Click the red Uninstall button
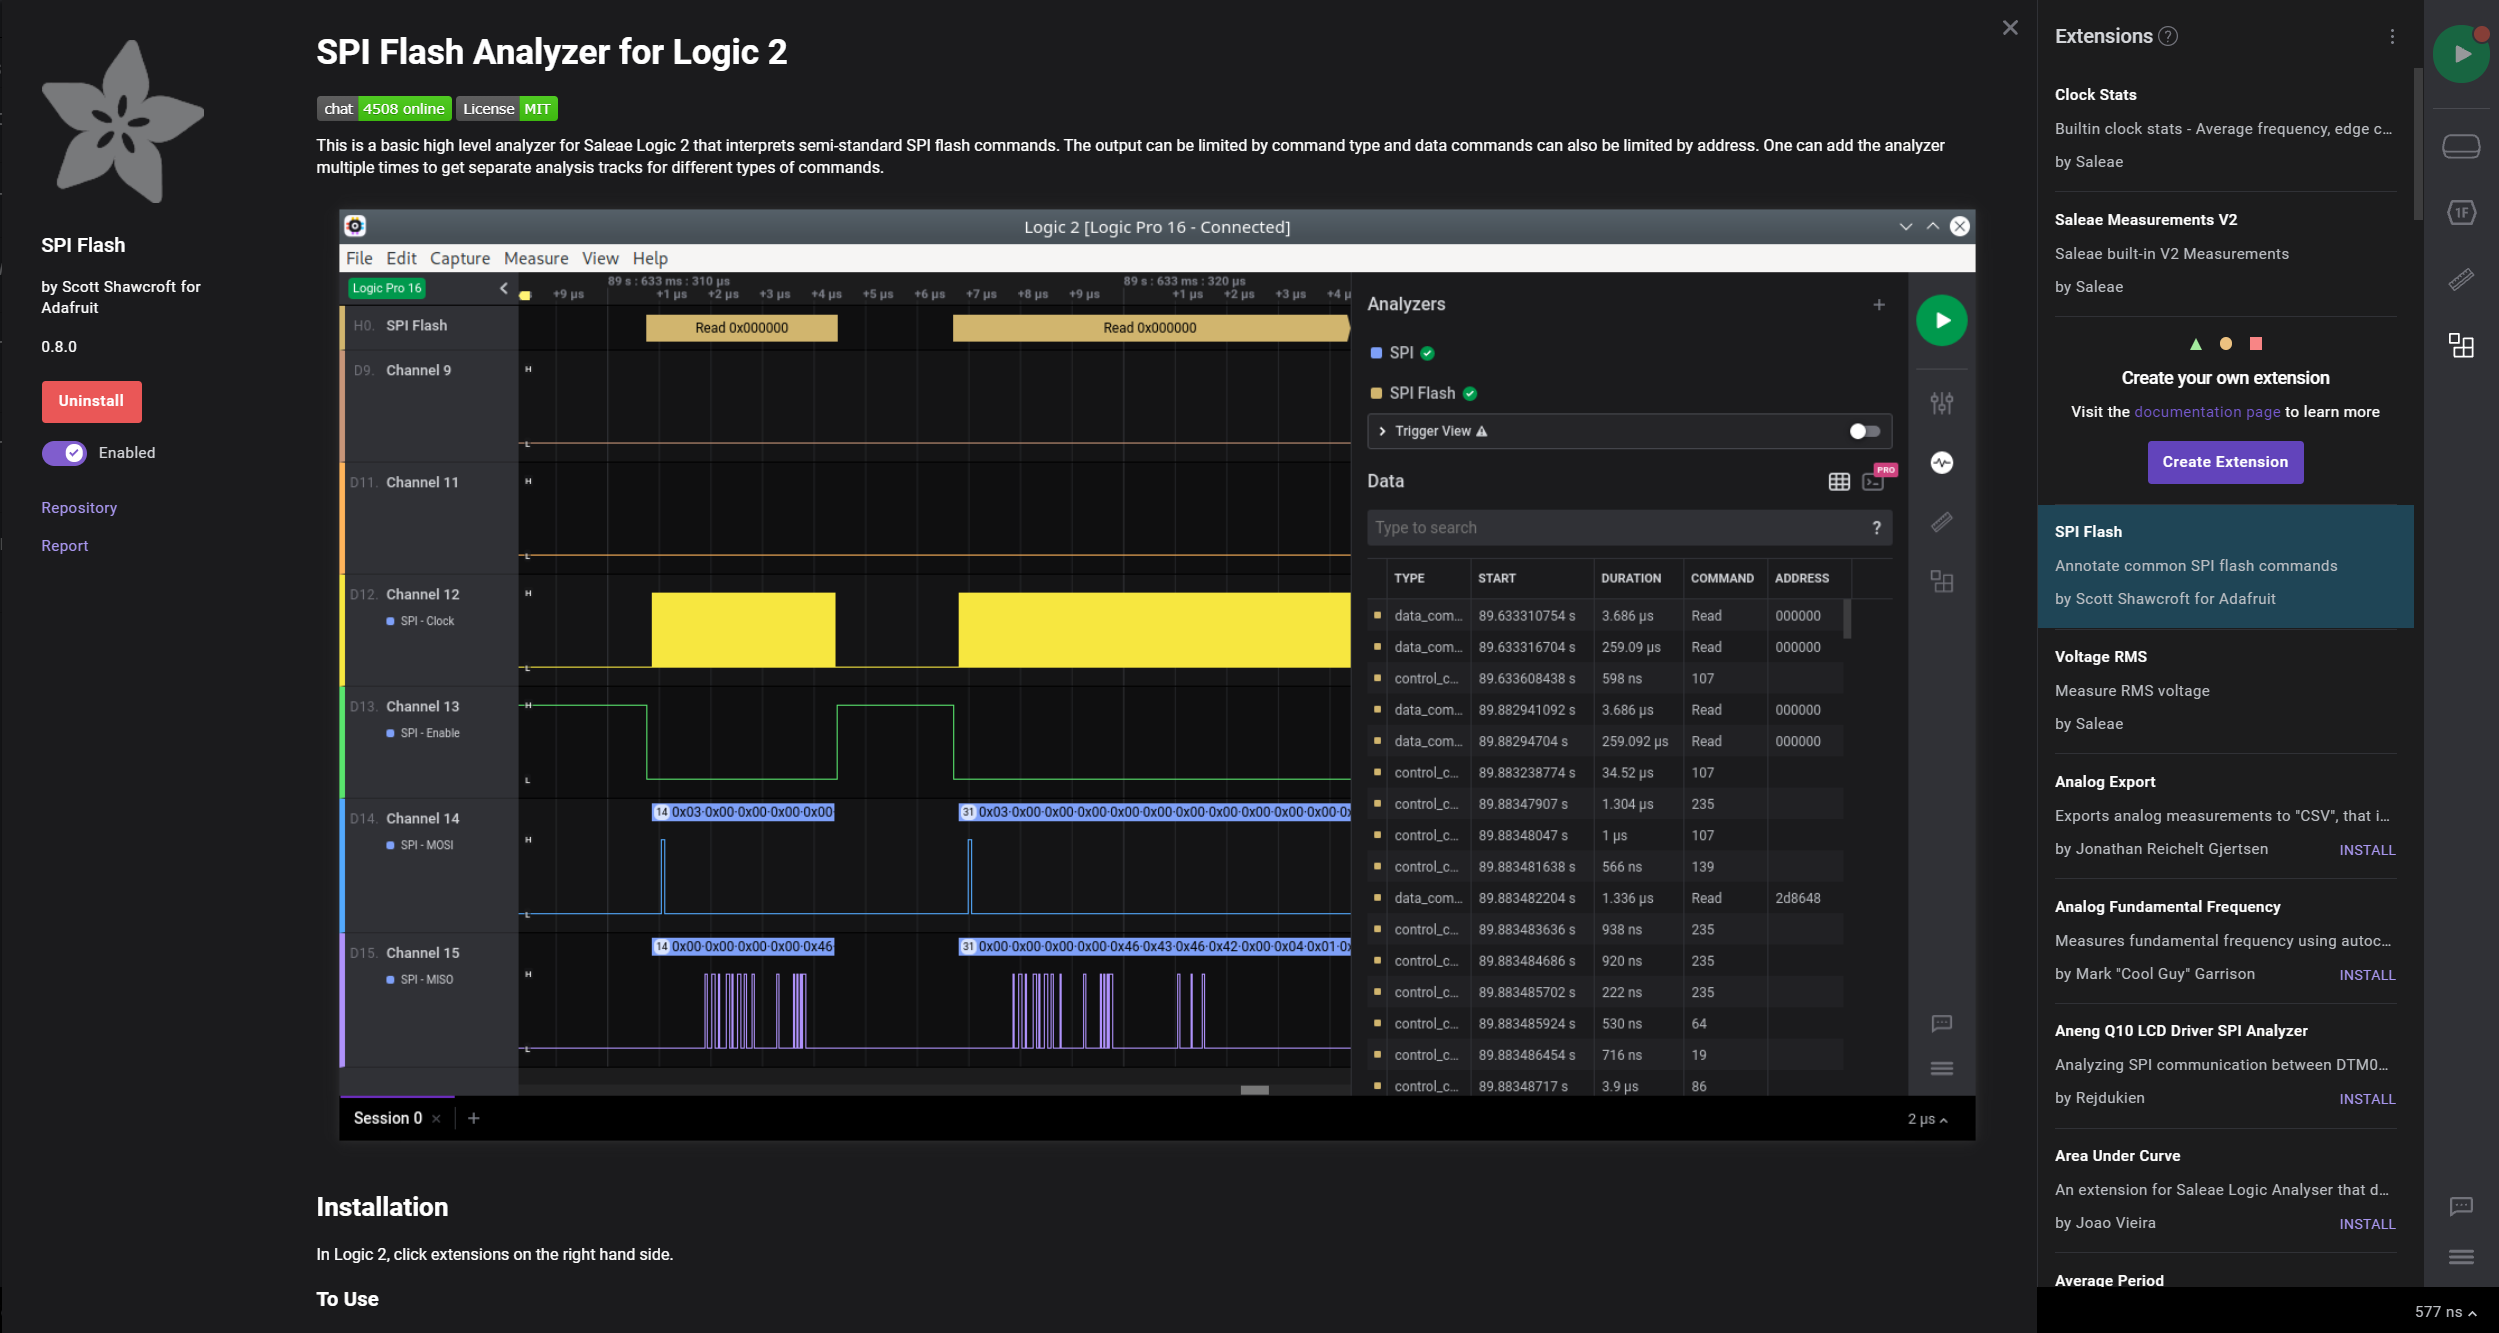2499x1333 pixels. point(91,401)
